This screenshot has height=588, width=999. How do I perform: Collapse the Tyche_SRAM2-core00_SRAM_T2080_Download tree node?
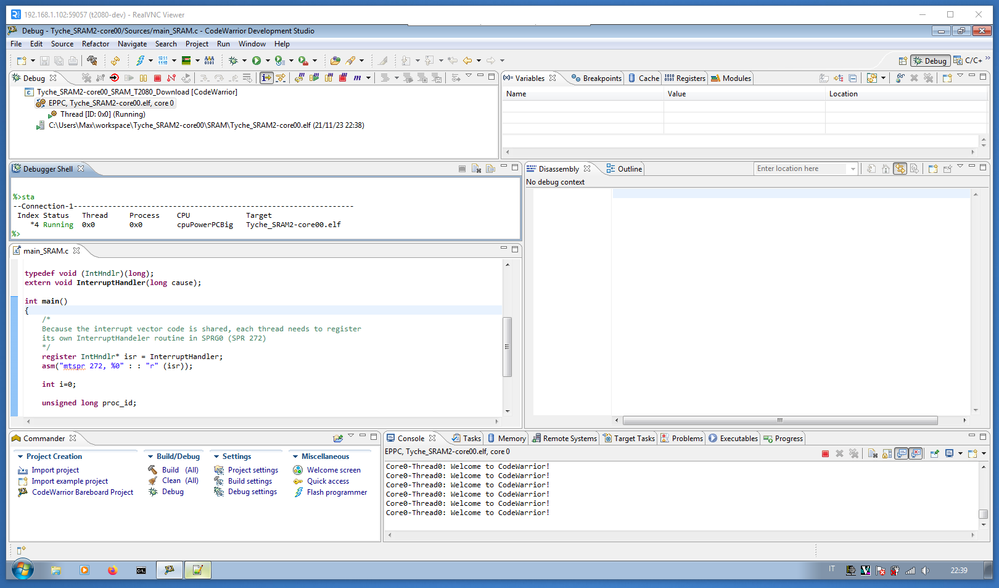[20, 95]
